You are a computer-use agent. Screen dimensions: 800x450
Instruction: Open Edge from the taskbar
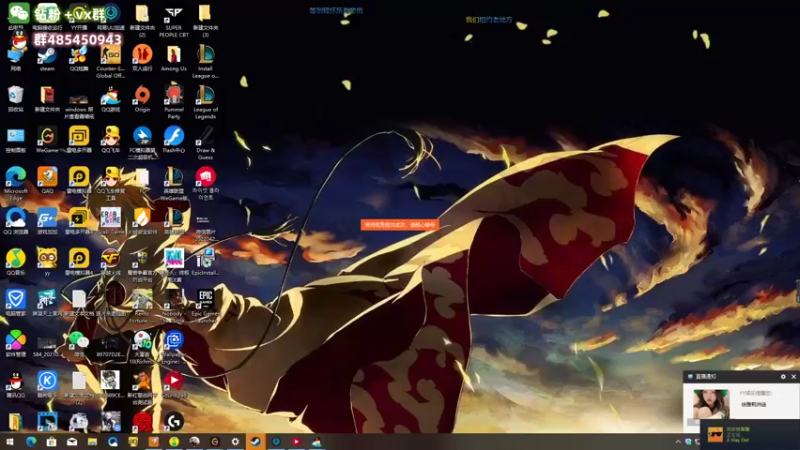pyautogui.click(x=31, y=442)
